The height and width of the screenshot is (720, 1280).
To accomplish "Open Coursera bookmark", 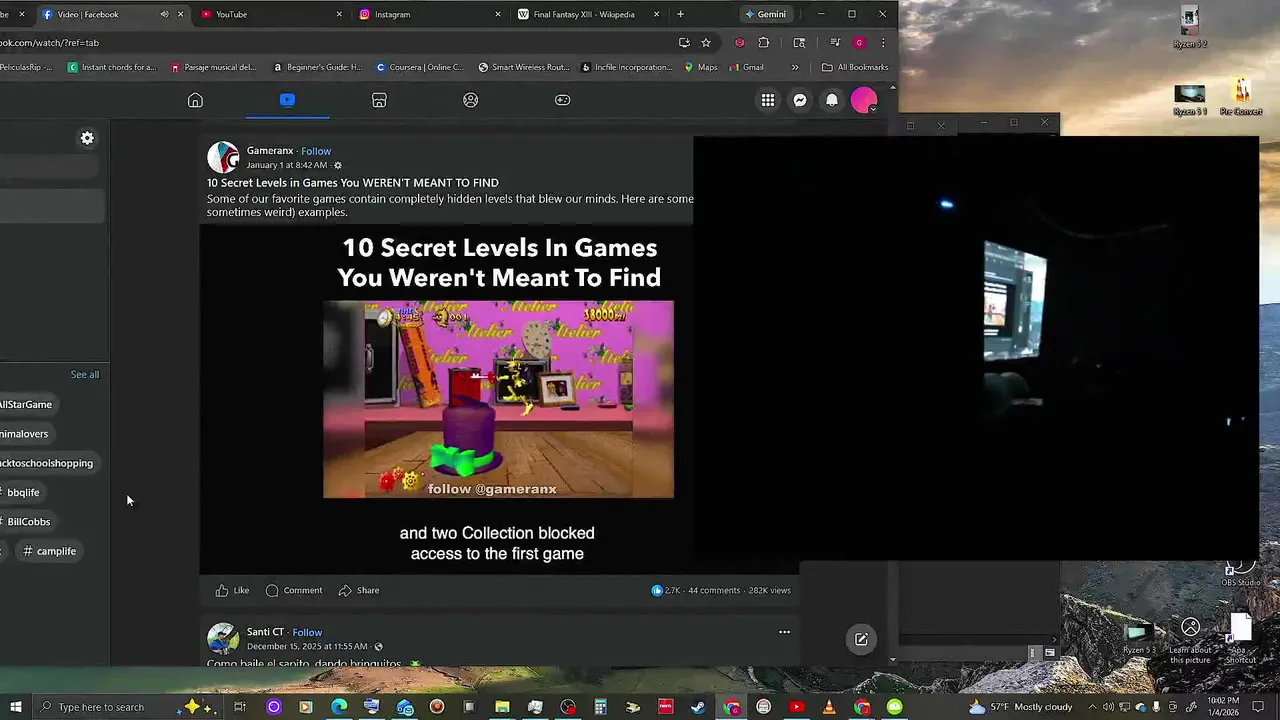I will click(420, 67).
